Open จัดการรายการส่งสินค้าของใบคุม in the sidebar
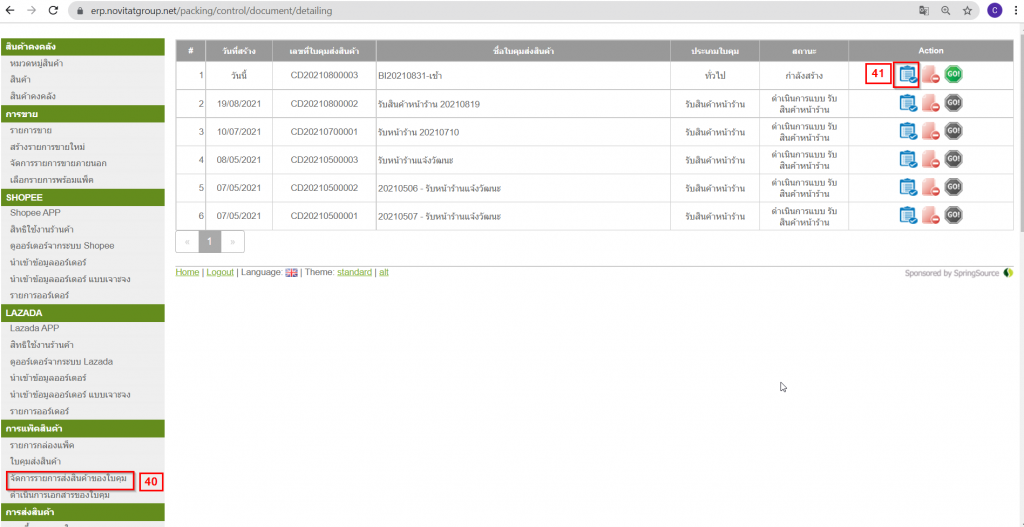 (x=69, y=479)
